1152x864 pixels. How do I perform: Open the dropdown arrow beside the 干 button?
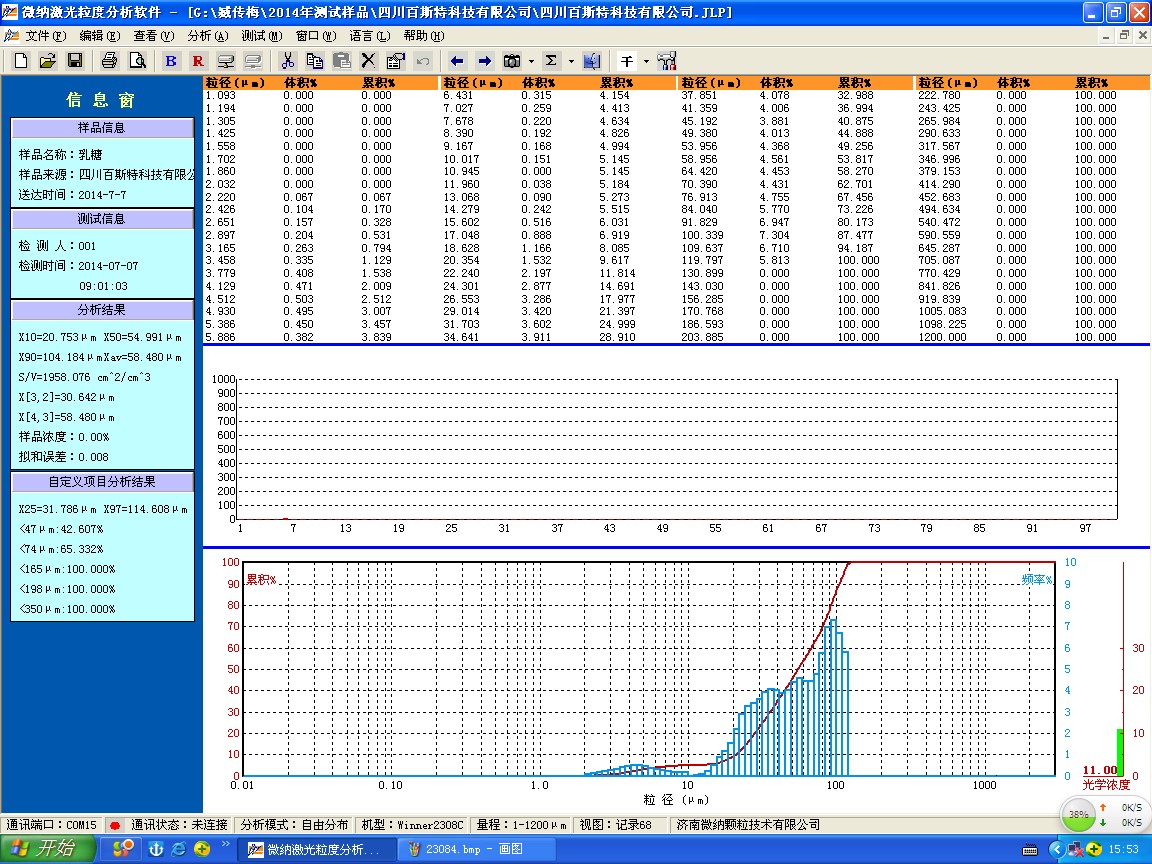[x=646, y=61]
